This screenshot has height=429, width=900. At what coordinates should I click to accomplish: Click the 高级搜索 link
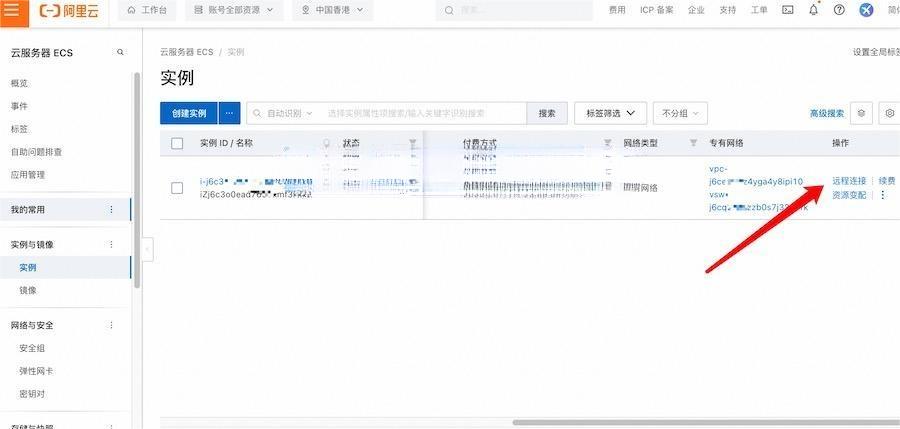[827, 114]
